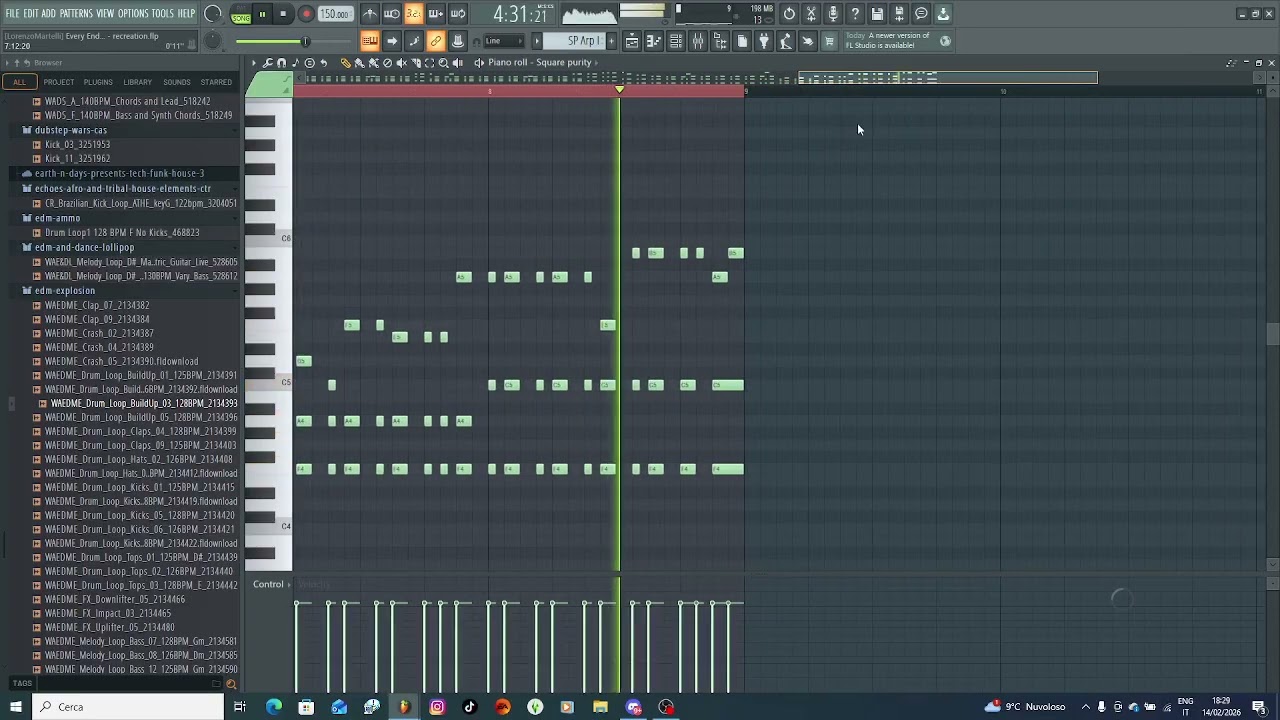This screenshot has height=720, width=1280.
Task: Toggle the Song/Pattern mode switch
Action: coord(241,14)
